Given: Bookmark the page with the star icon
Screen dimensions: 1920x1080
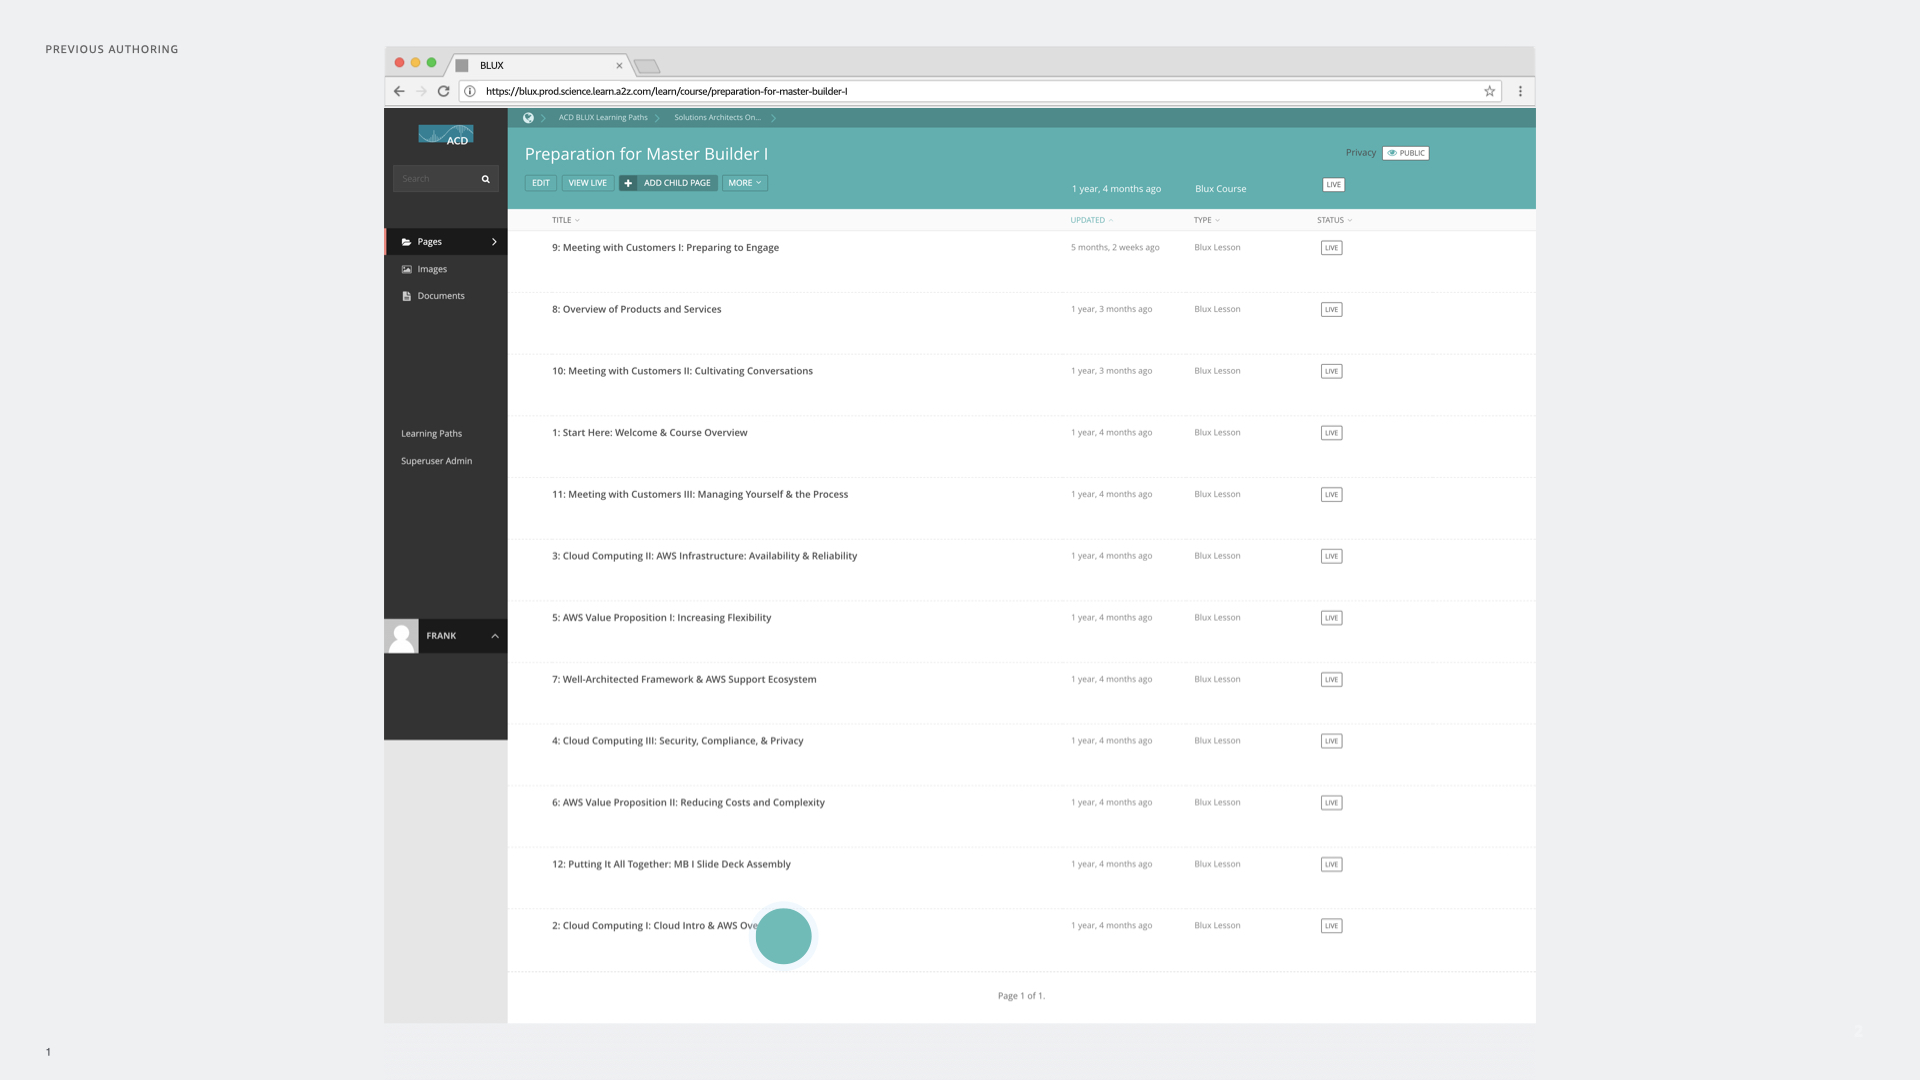Looking at the screenshot, I should 1489,91.
